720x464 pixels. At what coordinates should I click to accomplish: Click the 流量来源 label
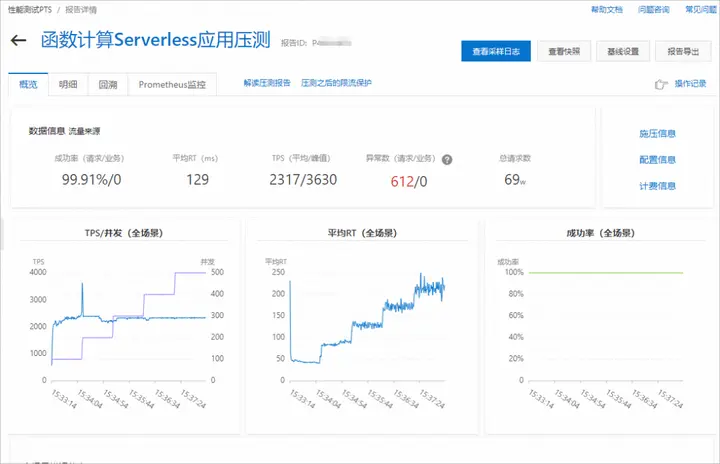tap(84, 132)
